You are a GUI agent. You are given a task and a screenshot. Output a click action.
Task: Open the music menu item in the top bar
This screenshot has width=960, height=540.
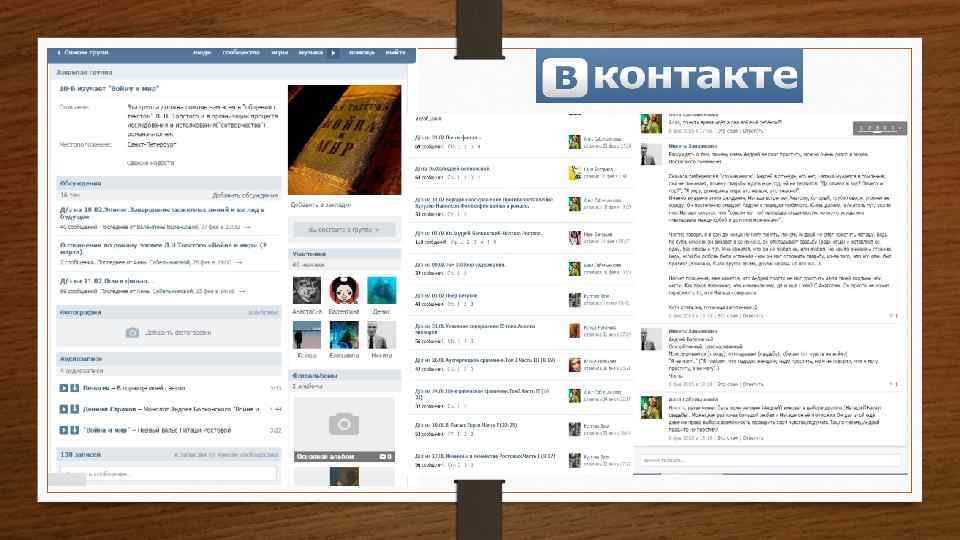311,53
